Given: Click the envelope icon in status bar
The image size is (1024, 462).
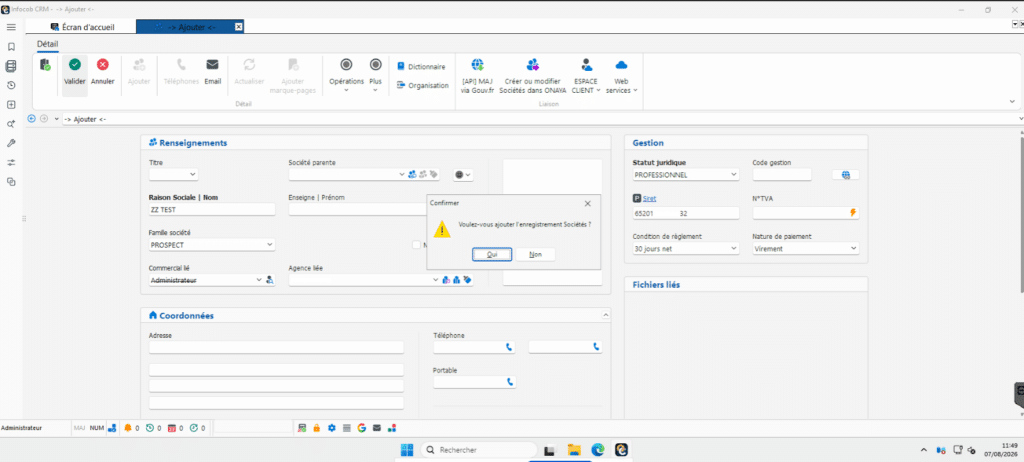Looking at the screenshot, I should click(377, 428).
